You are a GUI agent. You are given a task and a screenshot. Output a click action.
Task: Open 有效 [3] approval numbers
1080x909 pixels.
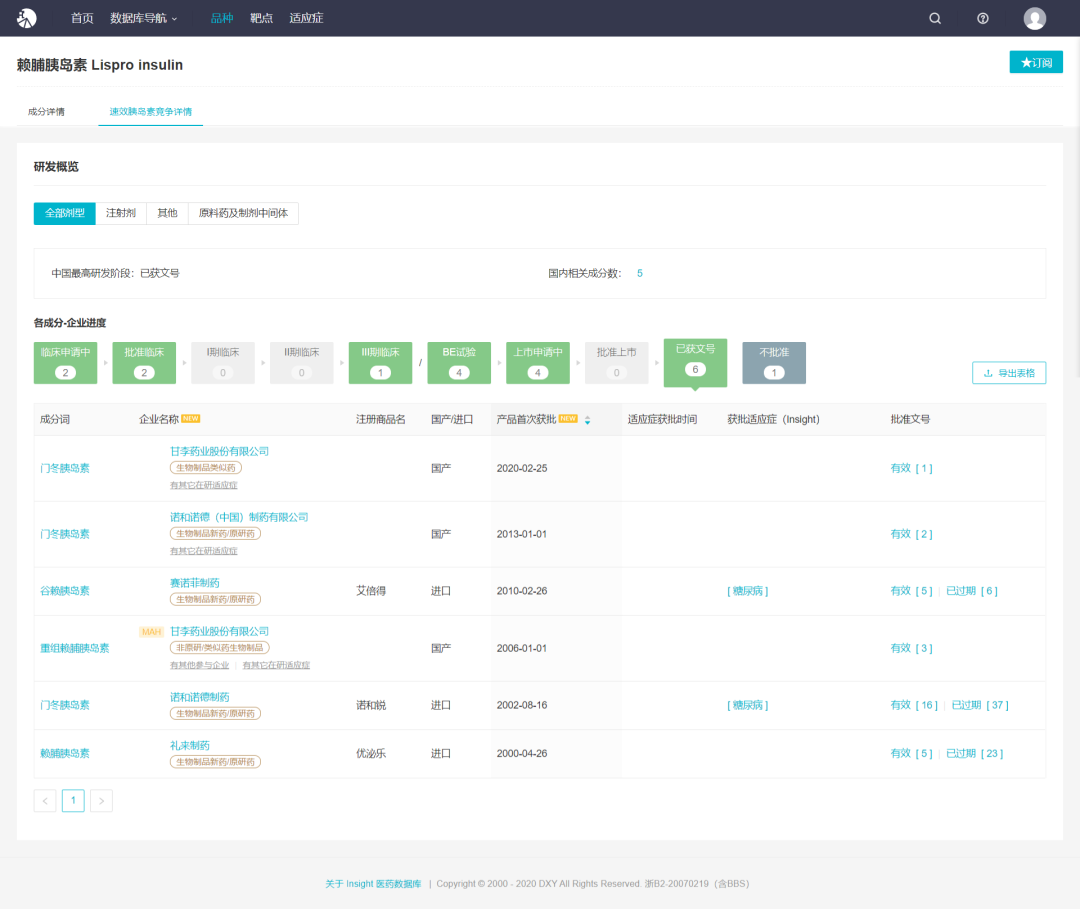pos(911,648)
